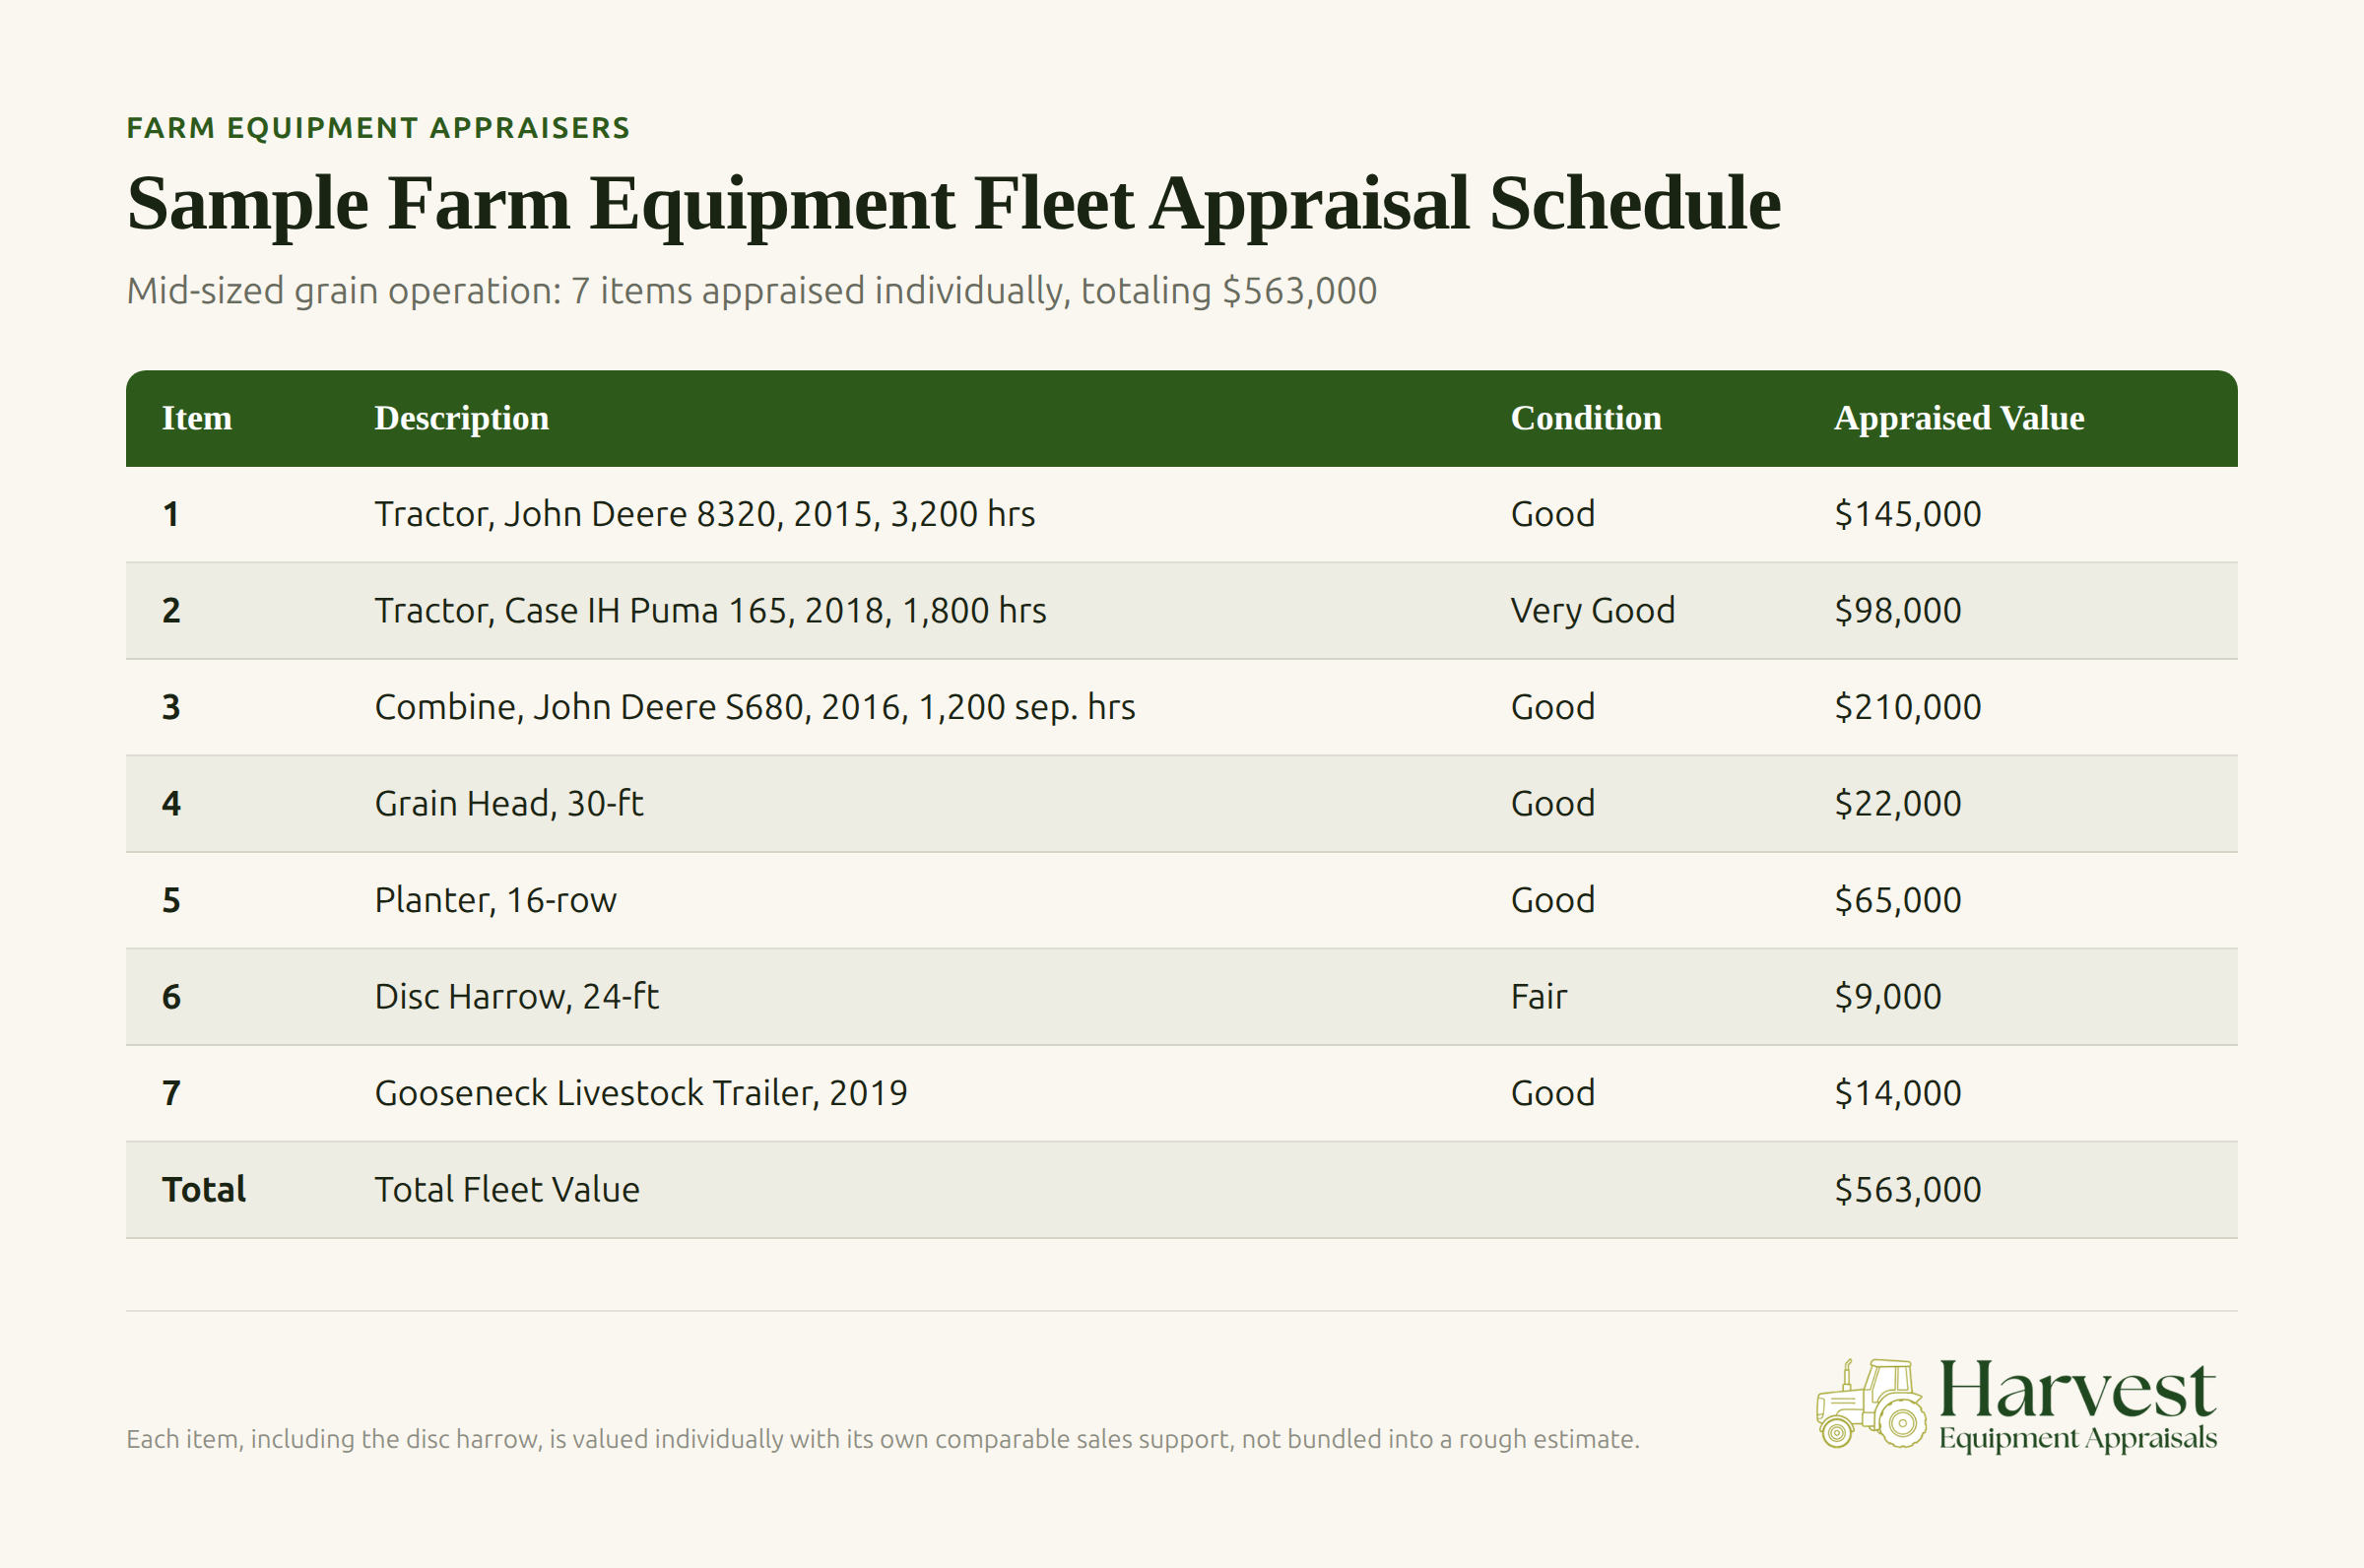Select item number '6' cell
This screenshot has height=1568, width=2364.
click(x=171, y=997)
